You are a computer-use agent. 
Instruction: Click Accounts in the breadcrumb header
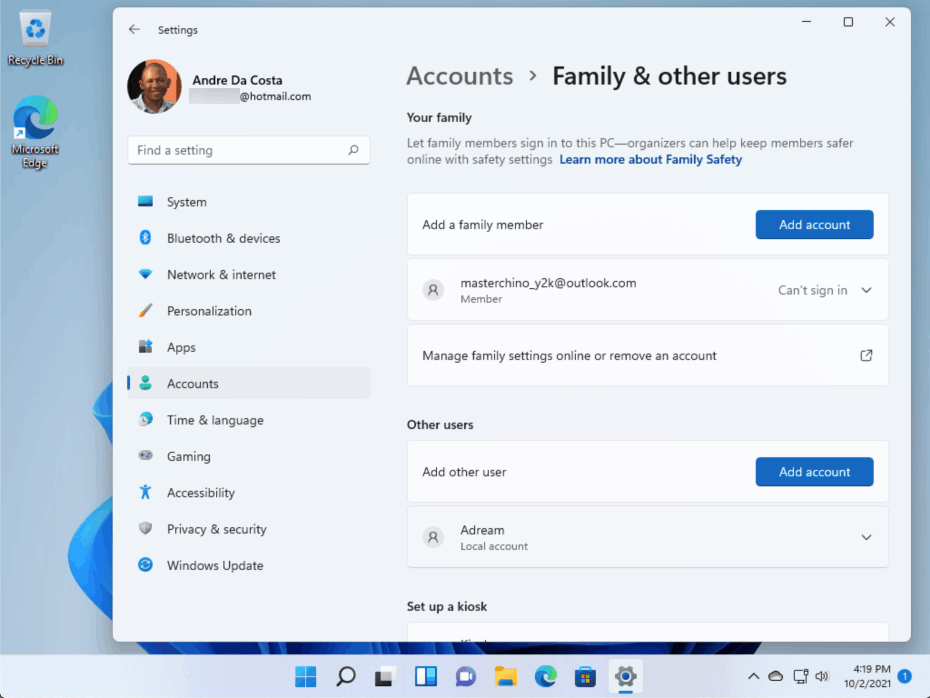coord(460,76)
